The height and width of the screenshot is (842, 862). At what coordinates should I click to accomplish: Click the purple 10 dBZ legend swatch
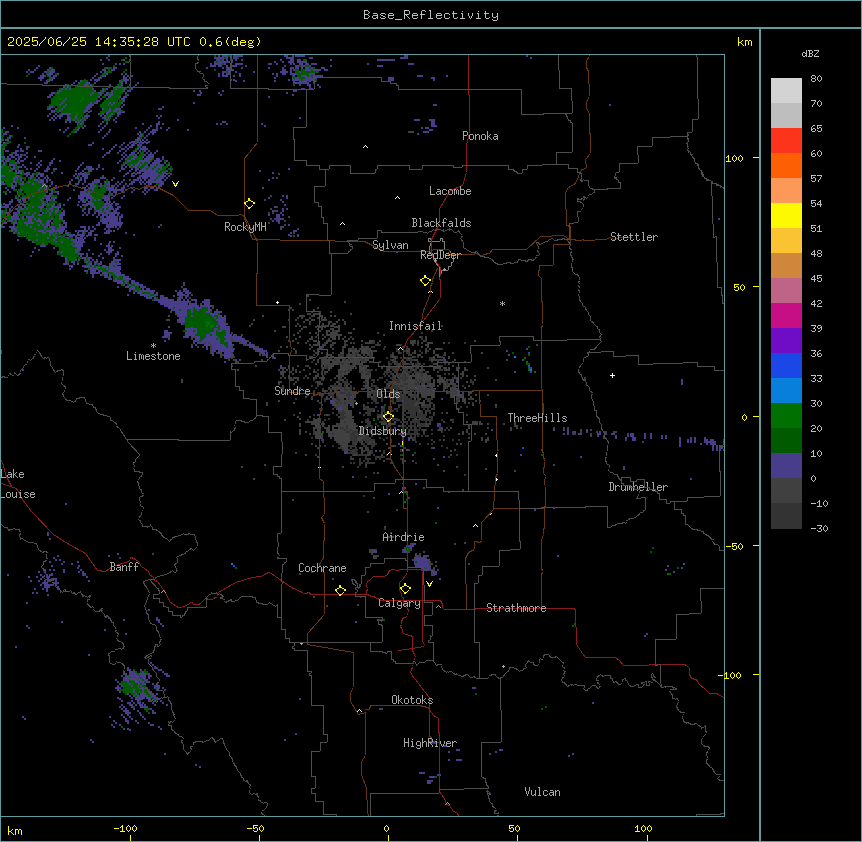point(786,466)
